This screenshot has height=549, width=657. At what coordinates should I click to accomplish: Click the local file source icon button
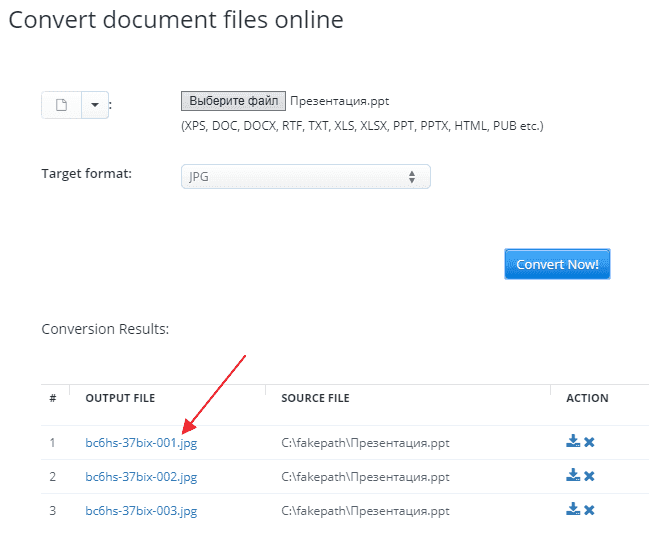(61, 105)
